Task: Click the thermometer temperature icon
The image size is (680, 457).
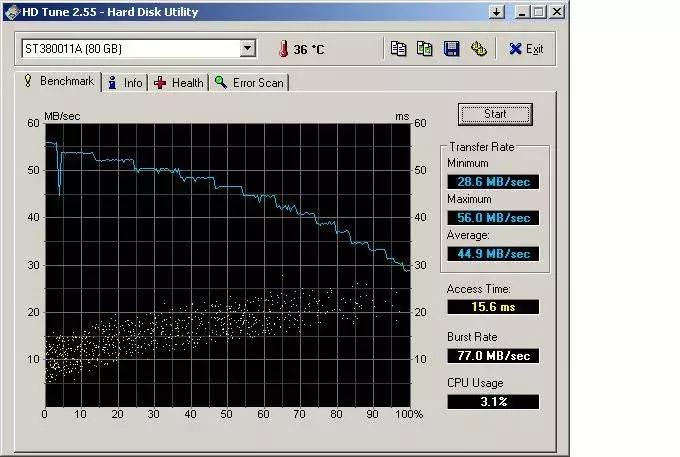Action: click(283, 49)
